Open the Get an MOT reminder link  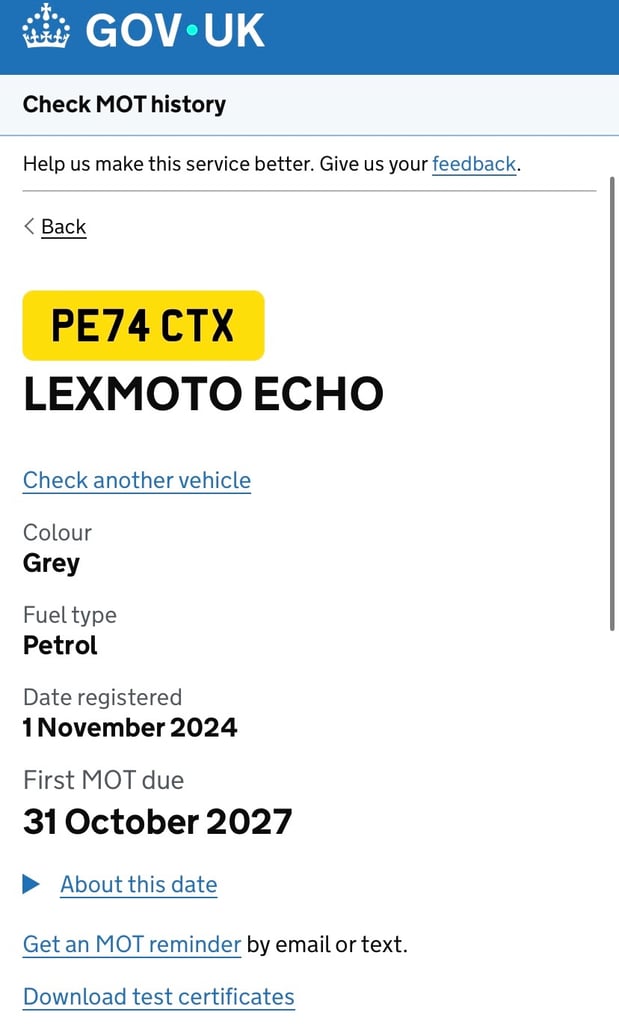[x=132, y=944]
